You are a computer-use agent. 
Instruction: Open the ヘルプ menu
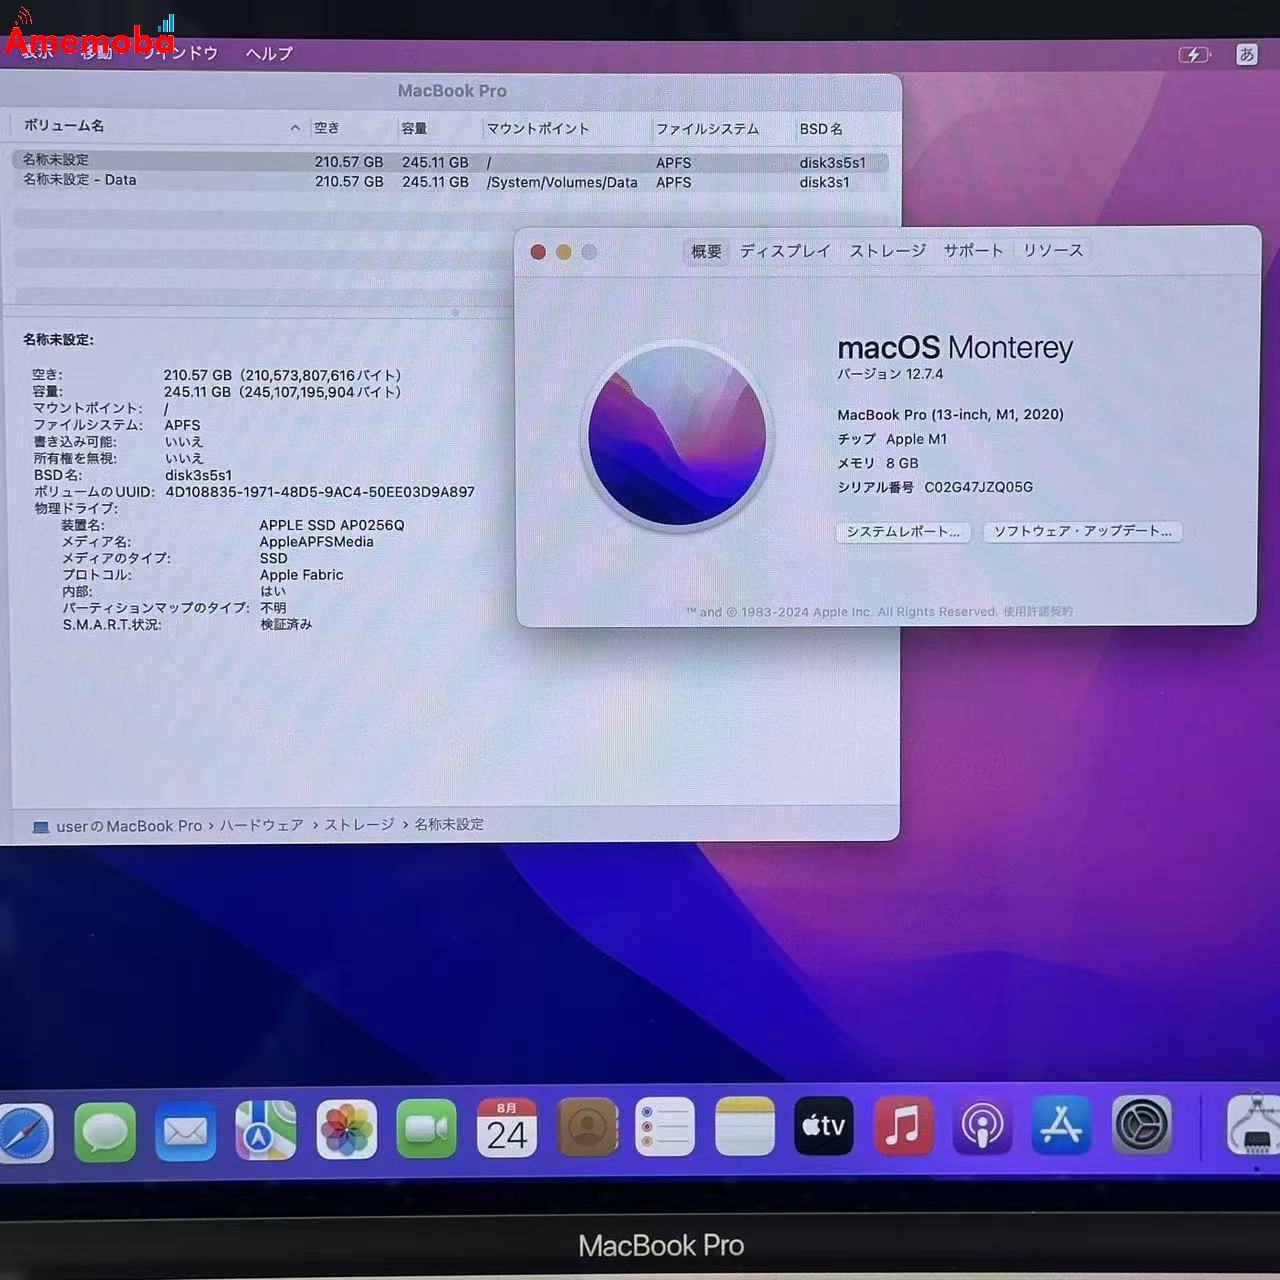point(268,53)
